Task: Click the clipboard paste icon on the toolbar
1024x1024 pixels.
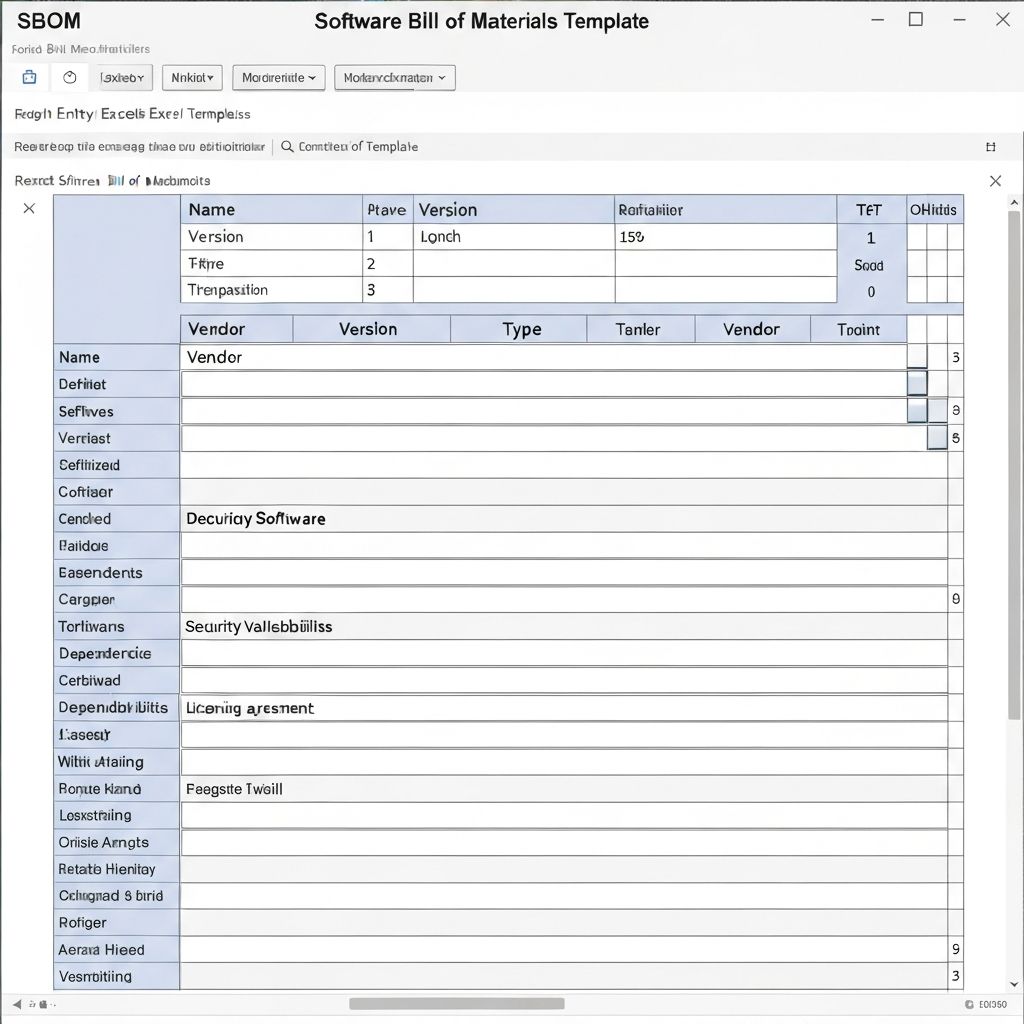Action: pos(28,77)
